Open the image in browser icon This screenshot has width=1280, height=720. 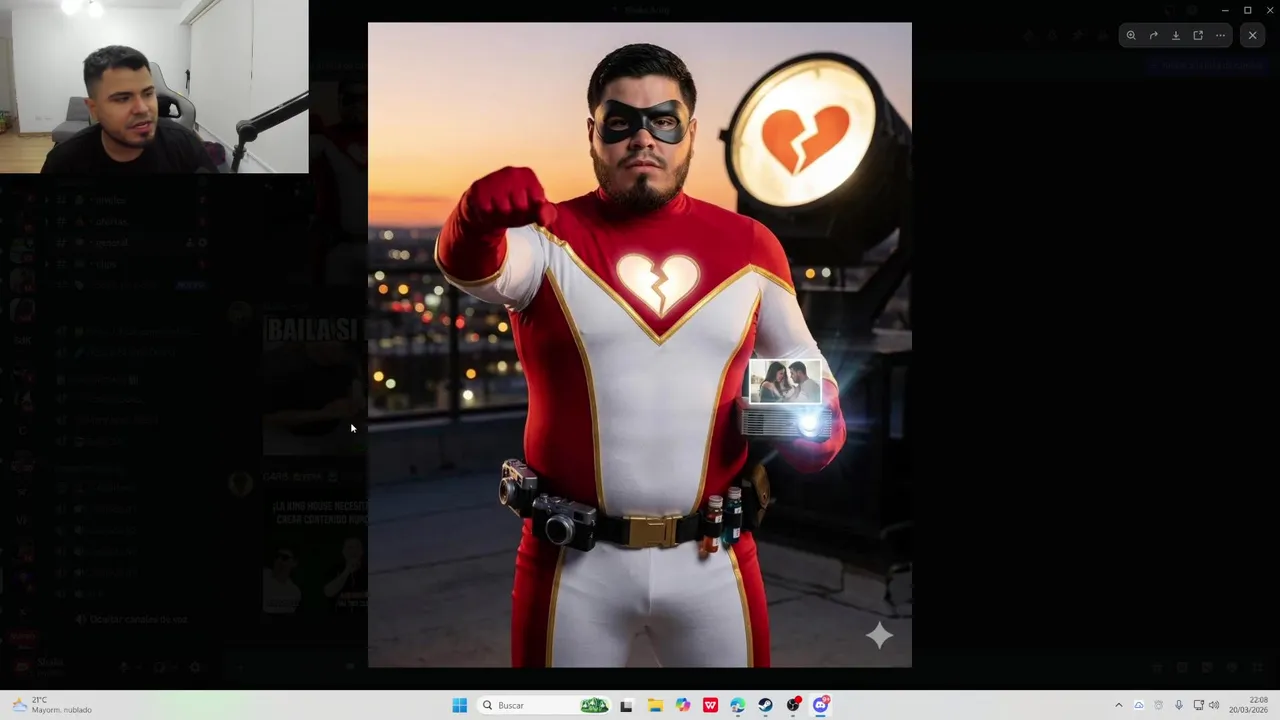(1198, 35)
